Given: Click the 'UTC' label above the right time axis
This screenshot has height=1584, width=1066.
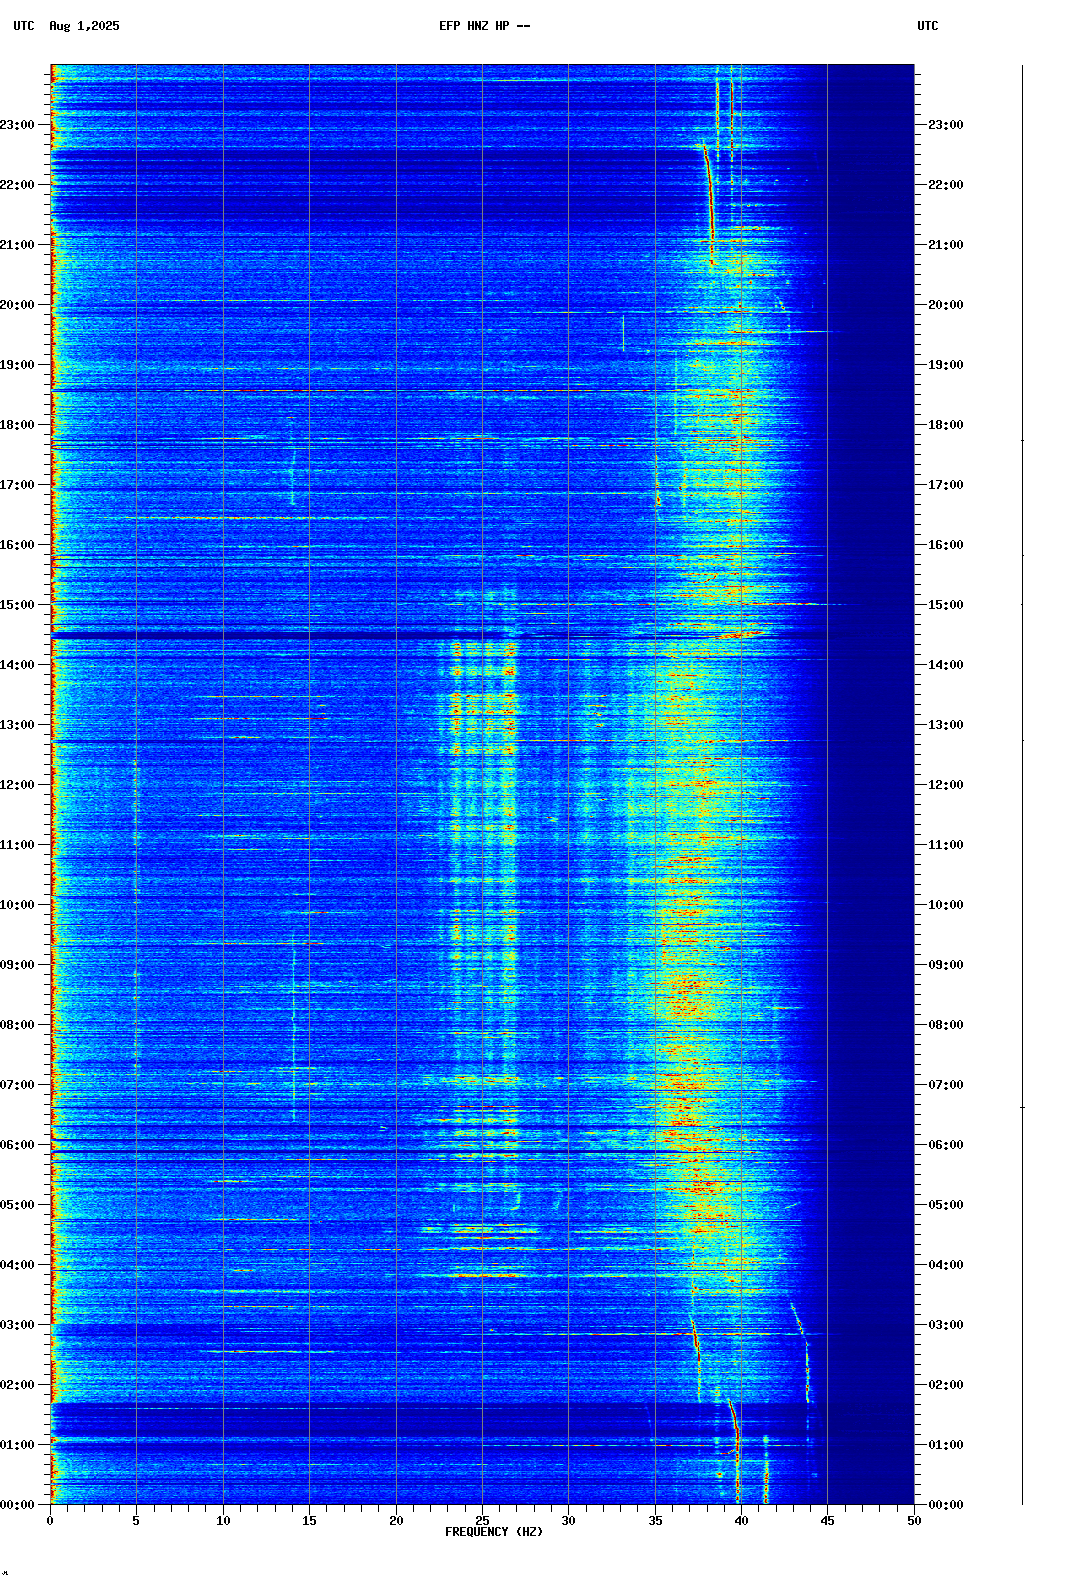Looking at the screenshot, I should [928, 26].
